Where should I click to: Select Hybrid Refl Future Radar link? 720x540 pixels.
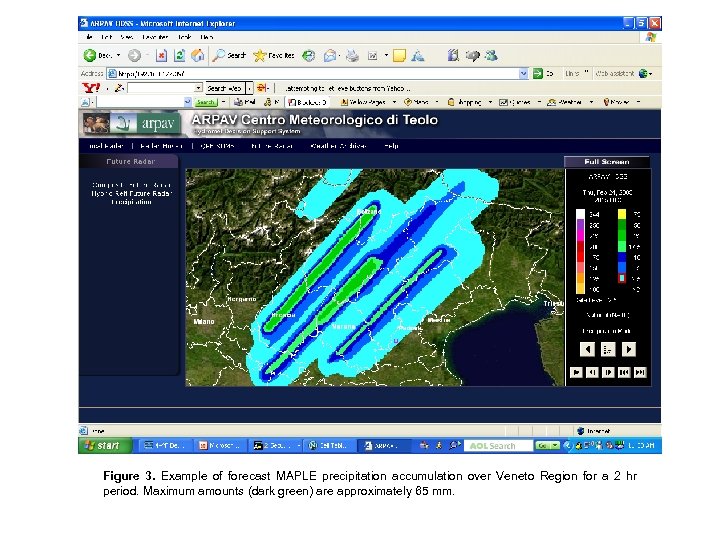(131, 193)
